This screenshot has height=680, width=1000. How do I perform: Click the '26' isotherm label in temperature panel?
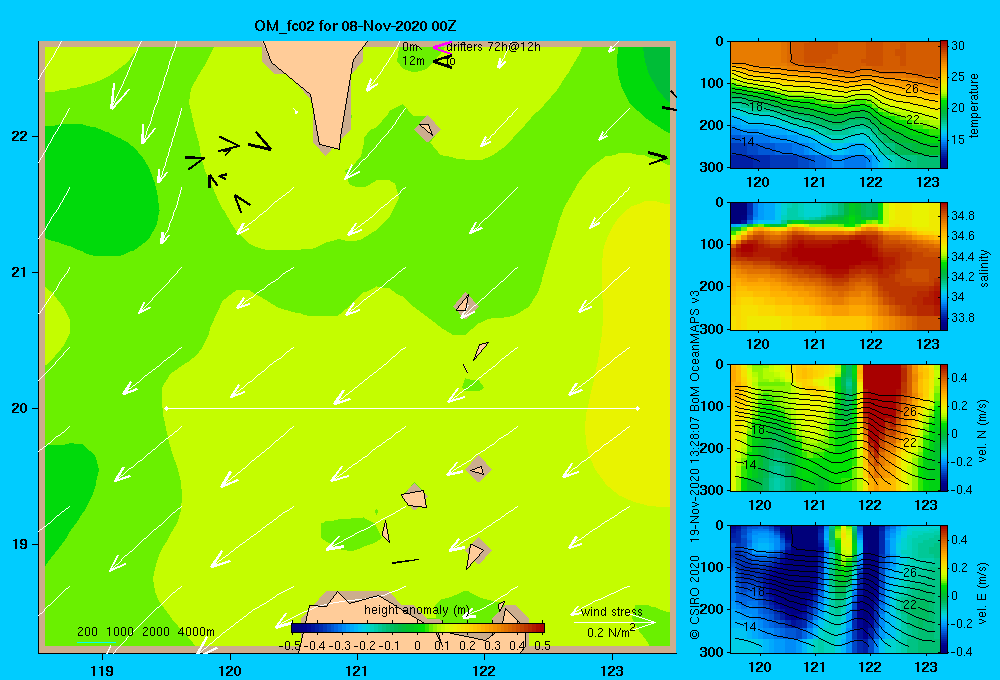pyautogui.click(x=912, y=89)
